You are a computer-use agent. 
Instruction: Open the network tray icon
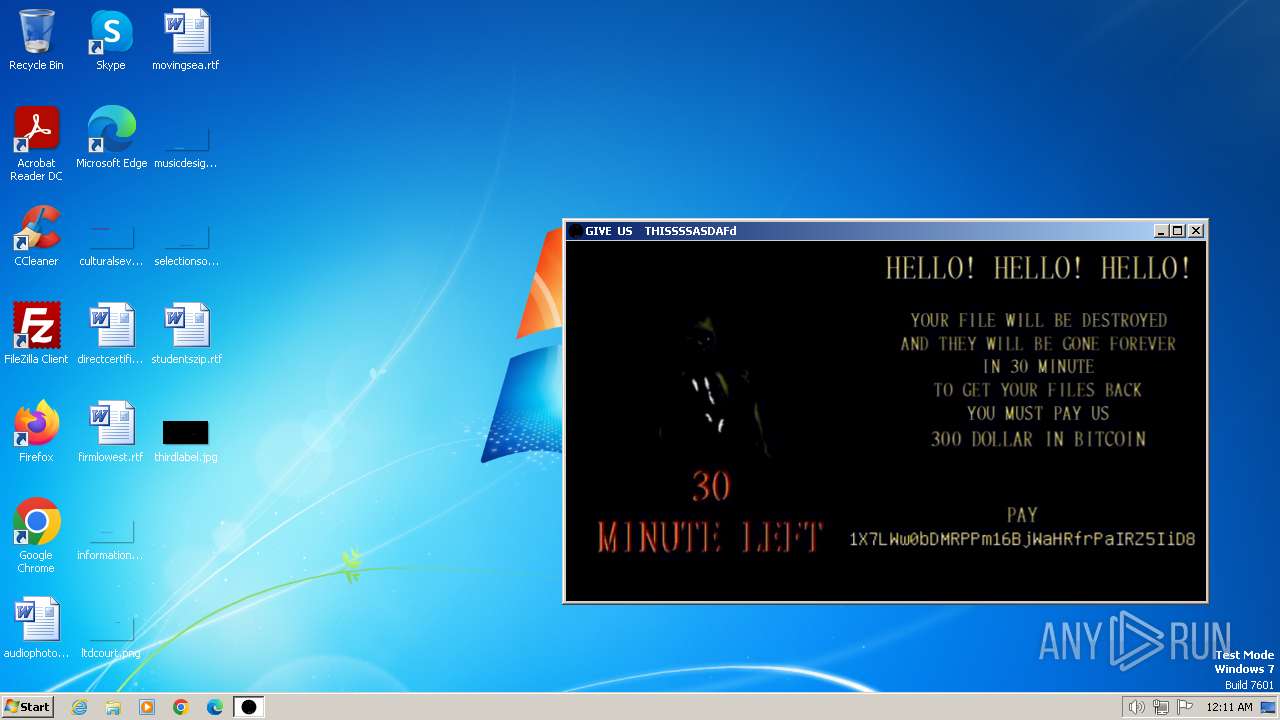(1160, 707)
